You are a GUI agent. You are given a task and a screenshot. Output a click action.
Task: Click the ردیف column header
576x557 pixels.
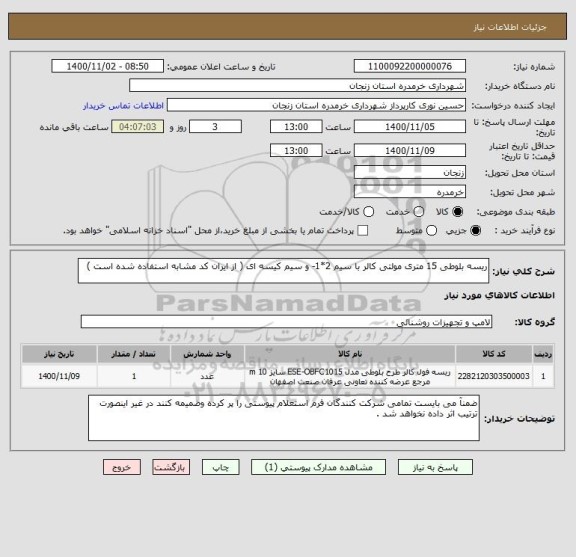click(543, 354)
